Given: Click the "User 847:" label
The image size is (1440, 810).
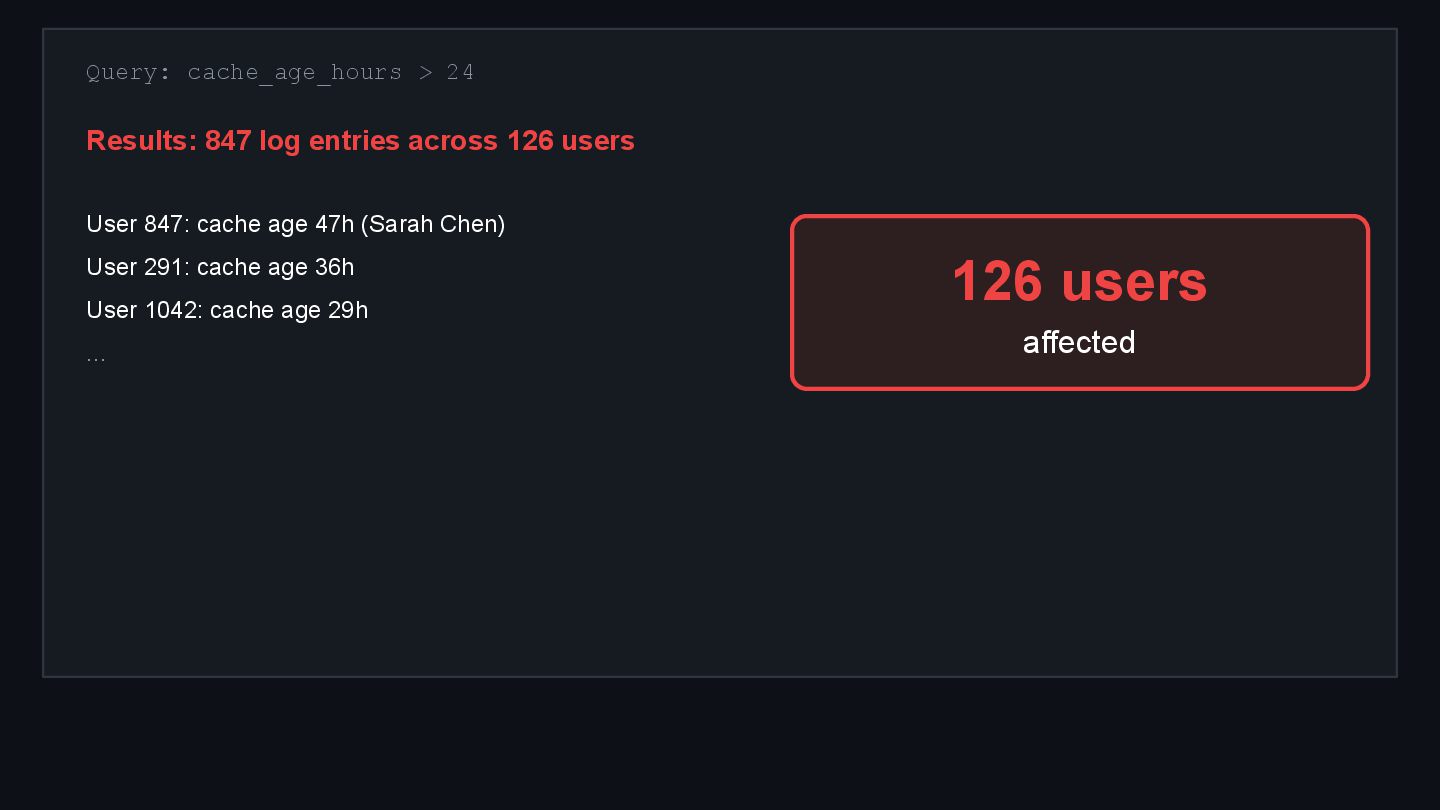Looking at the screenshot, I should [x=137, y=224].
